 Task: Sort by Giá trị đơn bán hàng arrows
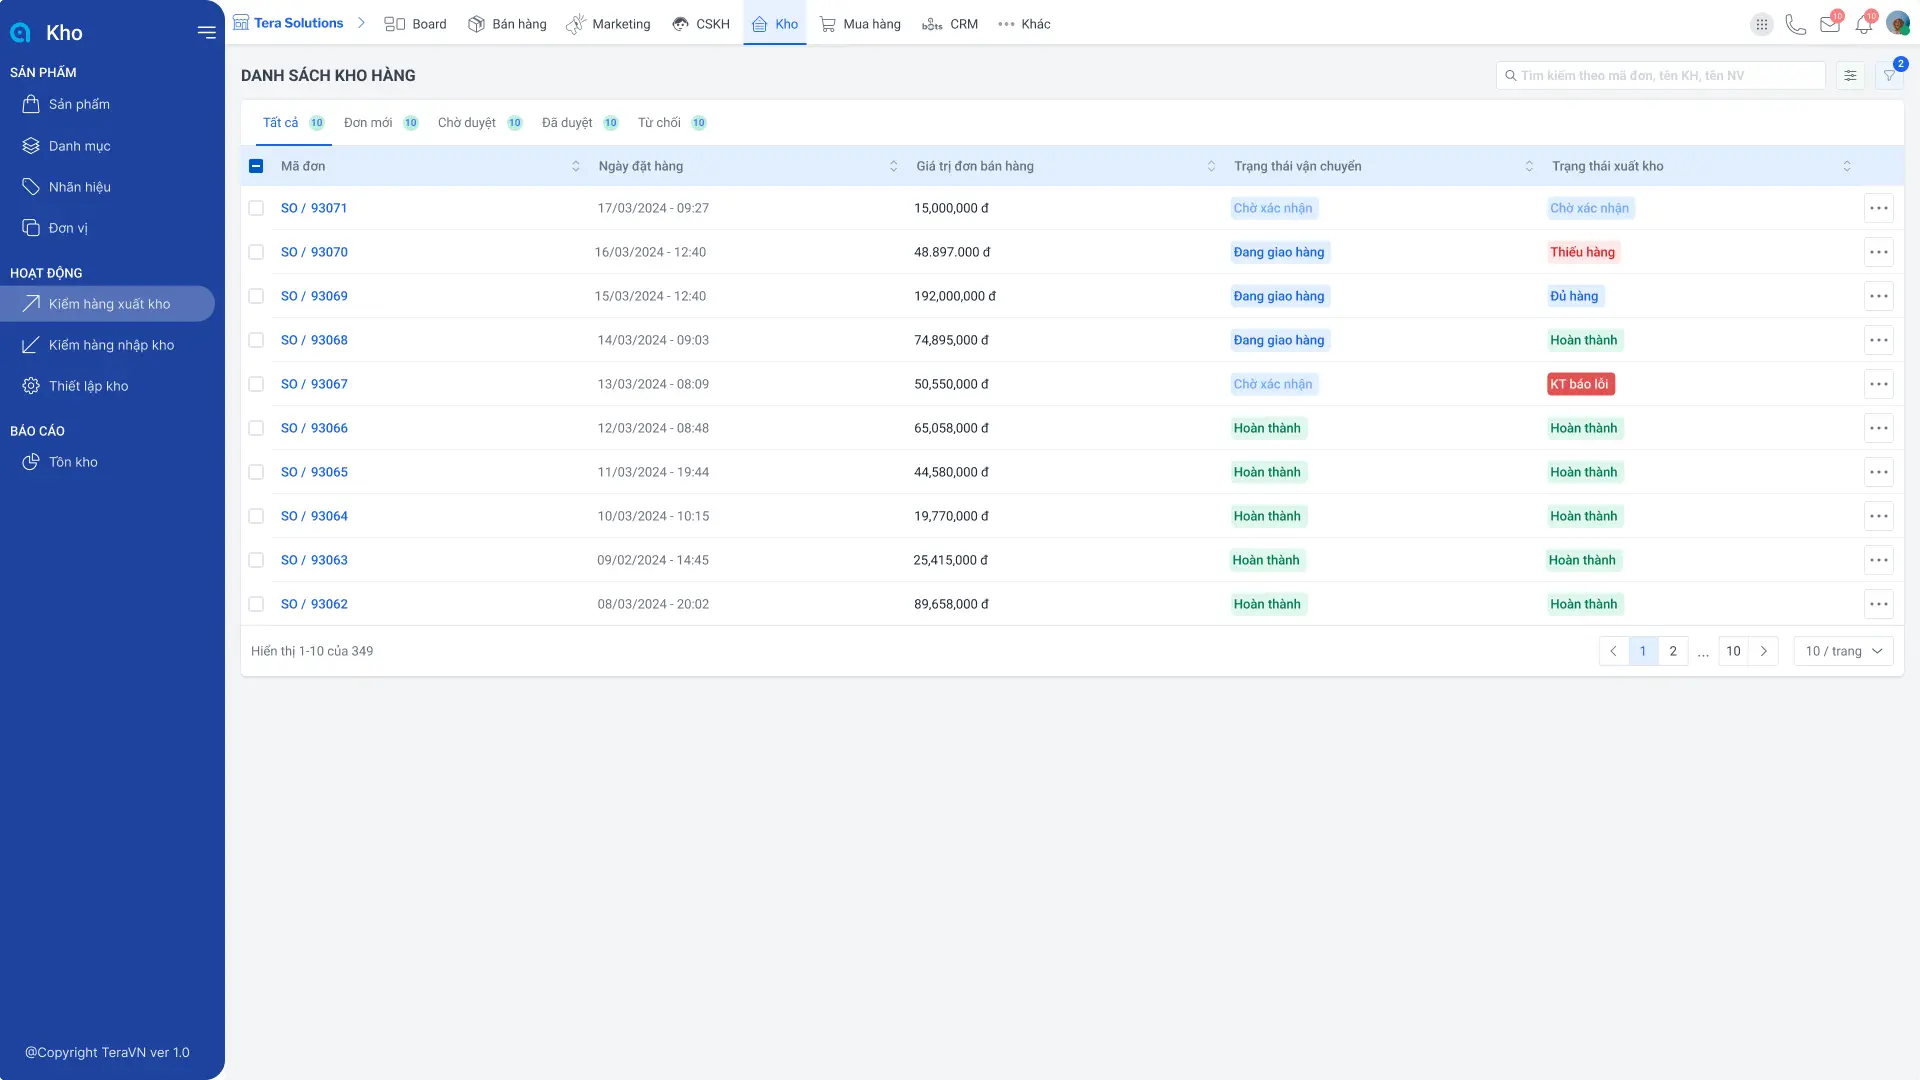pos(1211,166)
